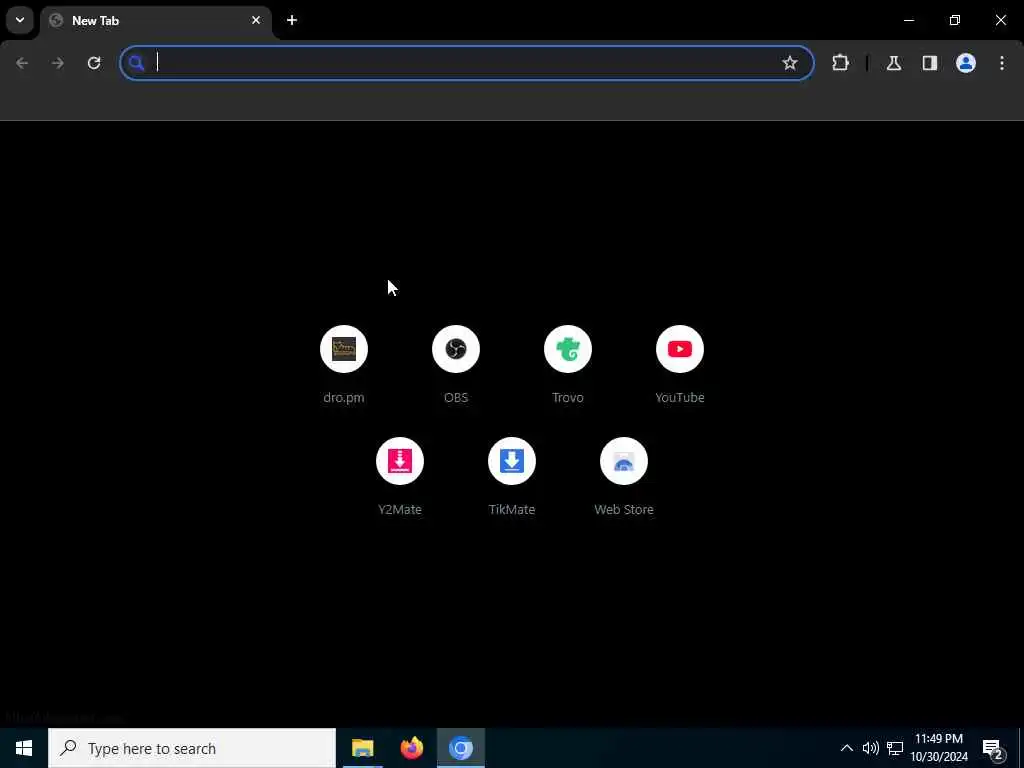Screen dimensions: 1024x768
Task: Open the Windows Start menu
Action: (24, 748)
